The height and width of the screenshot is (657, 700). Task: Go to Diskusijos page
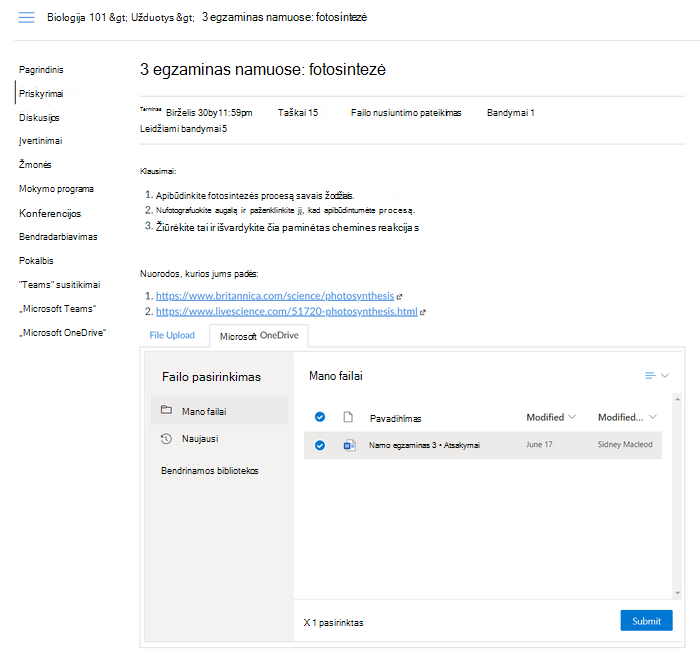[39, 118]
